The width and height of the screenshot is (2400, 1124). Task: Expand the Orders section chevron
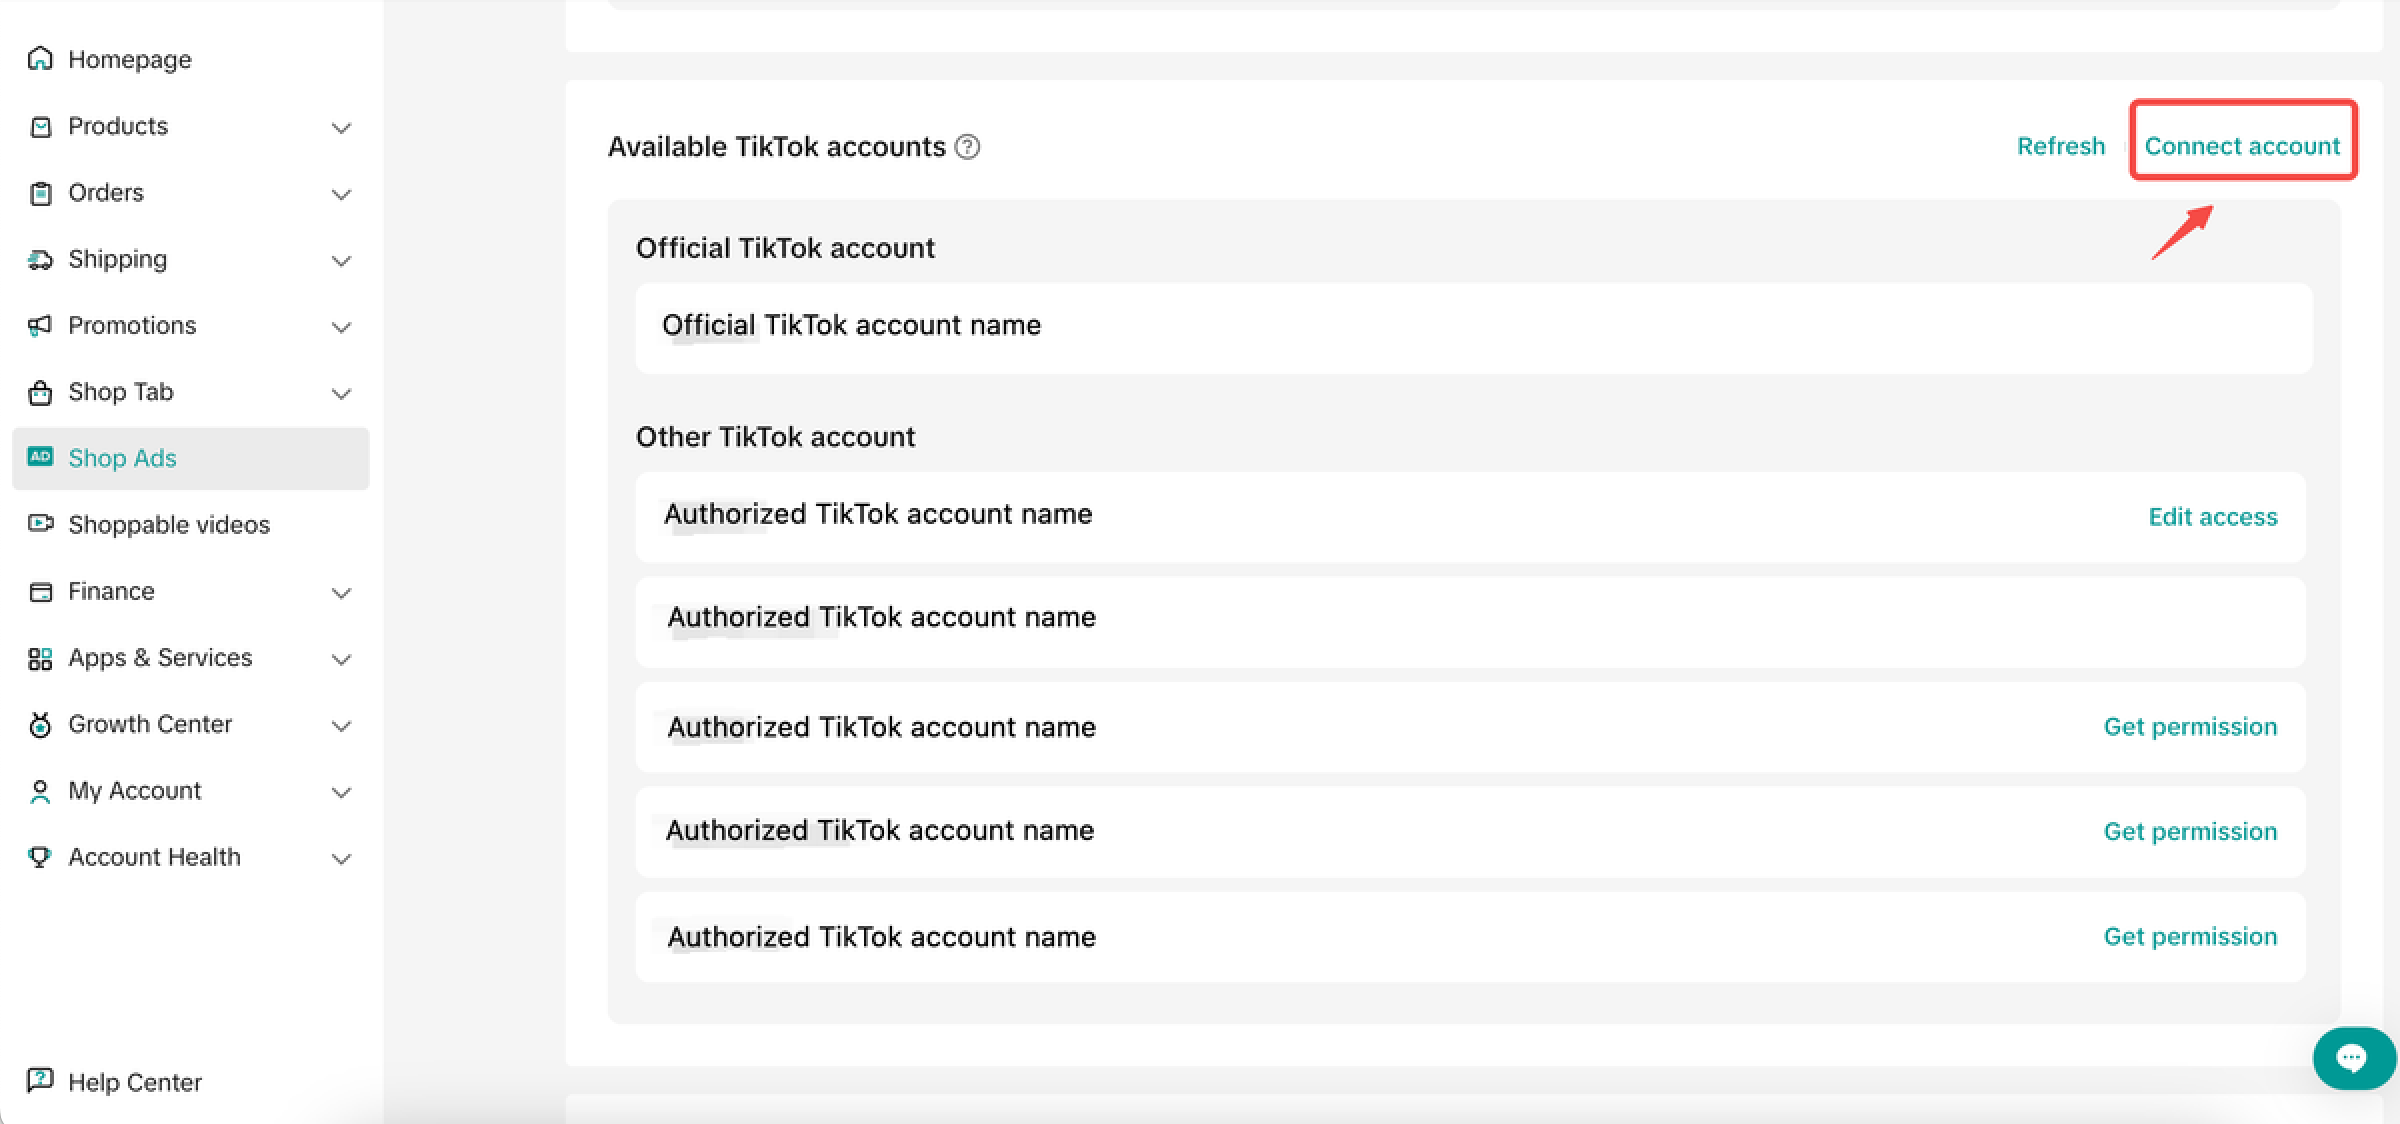[x=341, y=194]
